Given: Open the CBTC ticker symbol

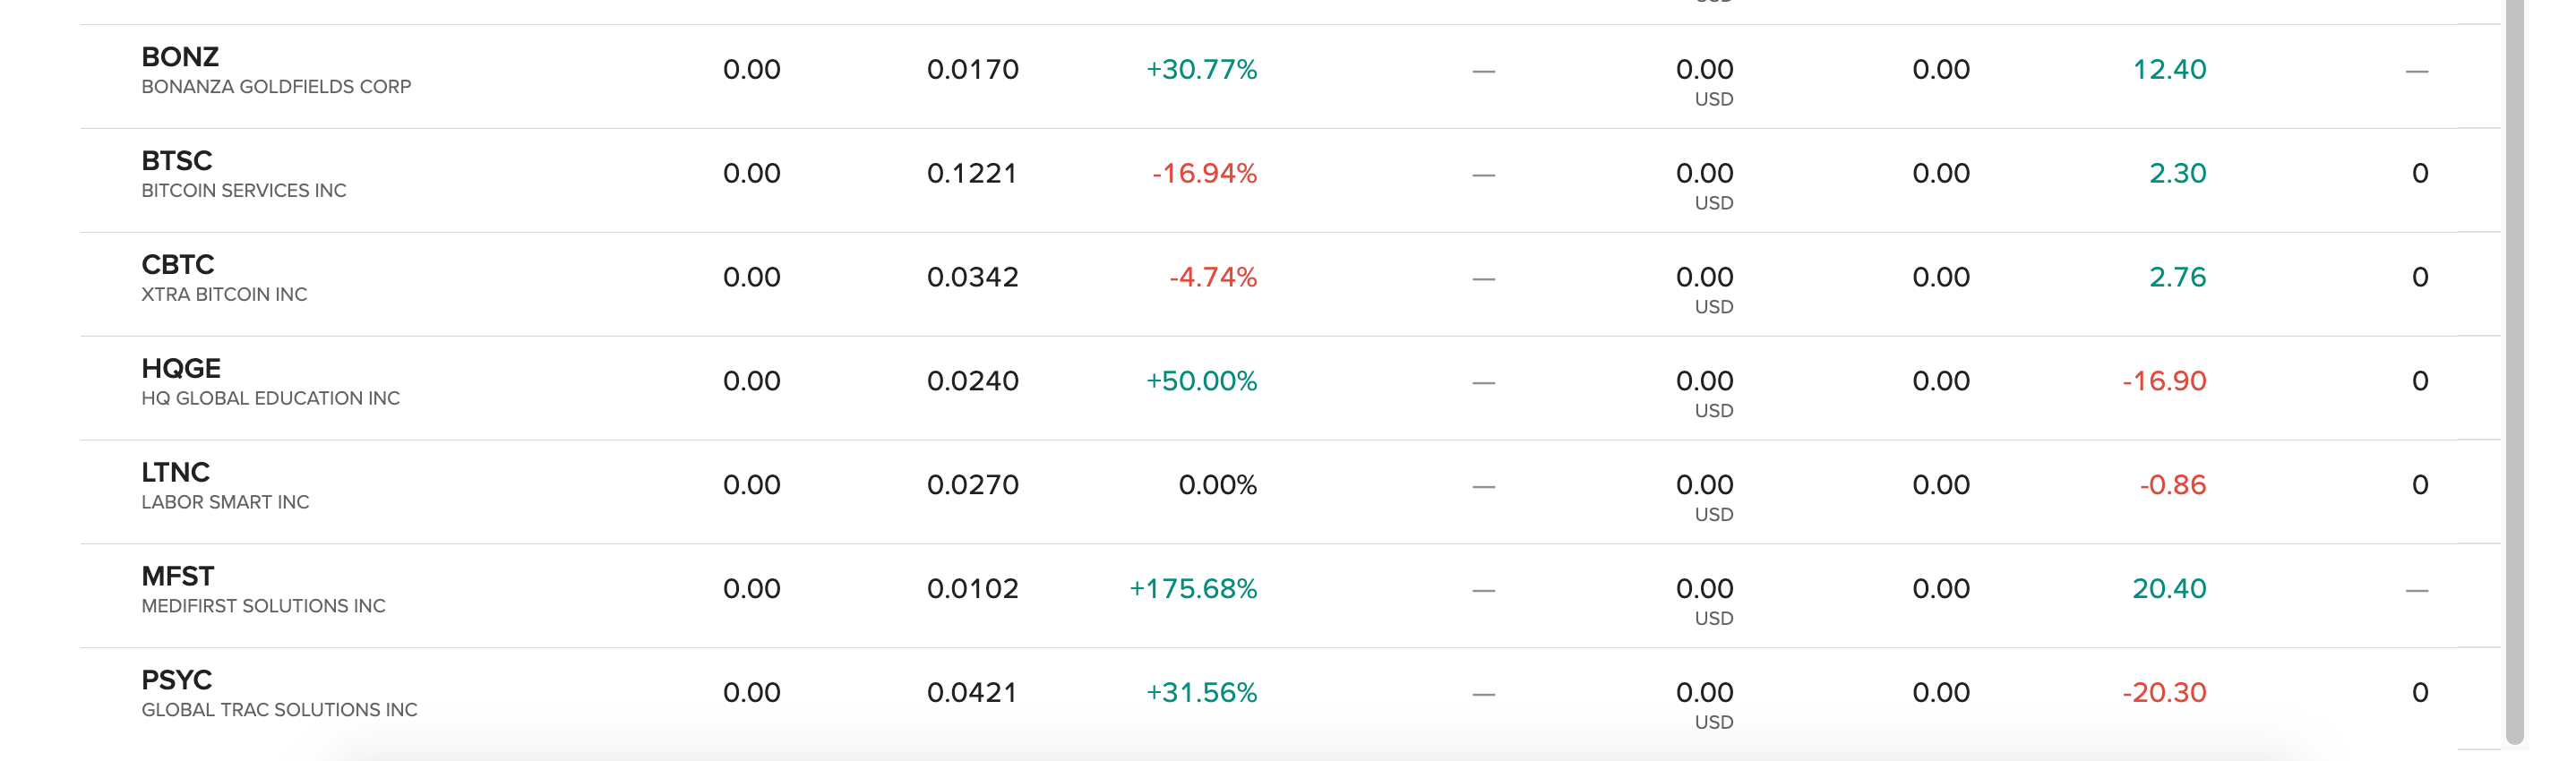Looking at the screenshot, I should 178,265.
